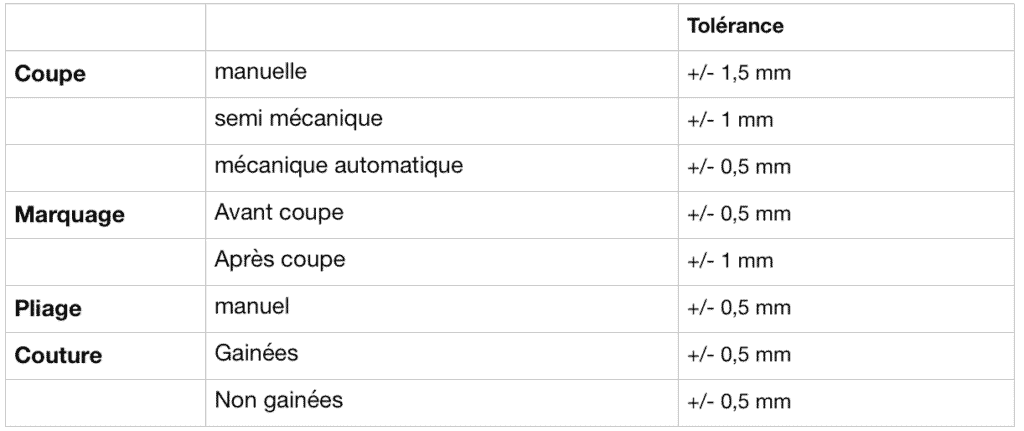
Task: Select the tolerance value for mécanique automatique
Action: pyautogui.click(x=741, y=167)
